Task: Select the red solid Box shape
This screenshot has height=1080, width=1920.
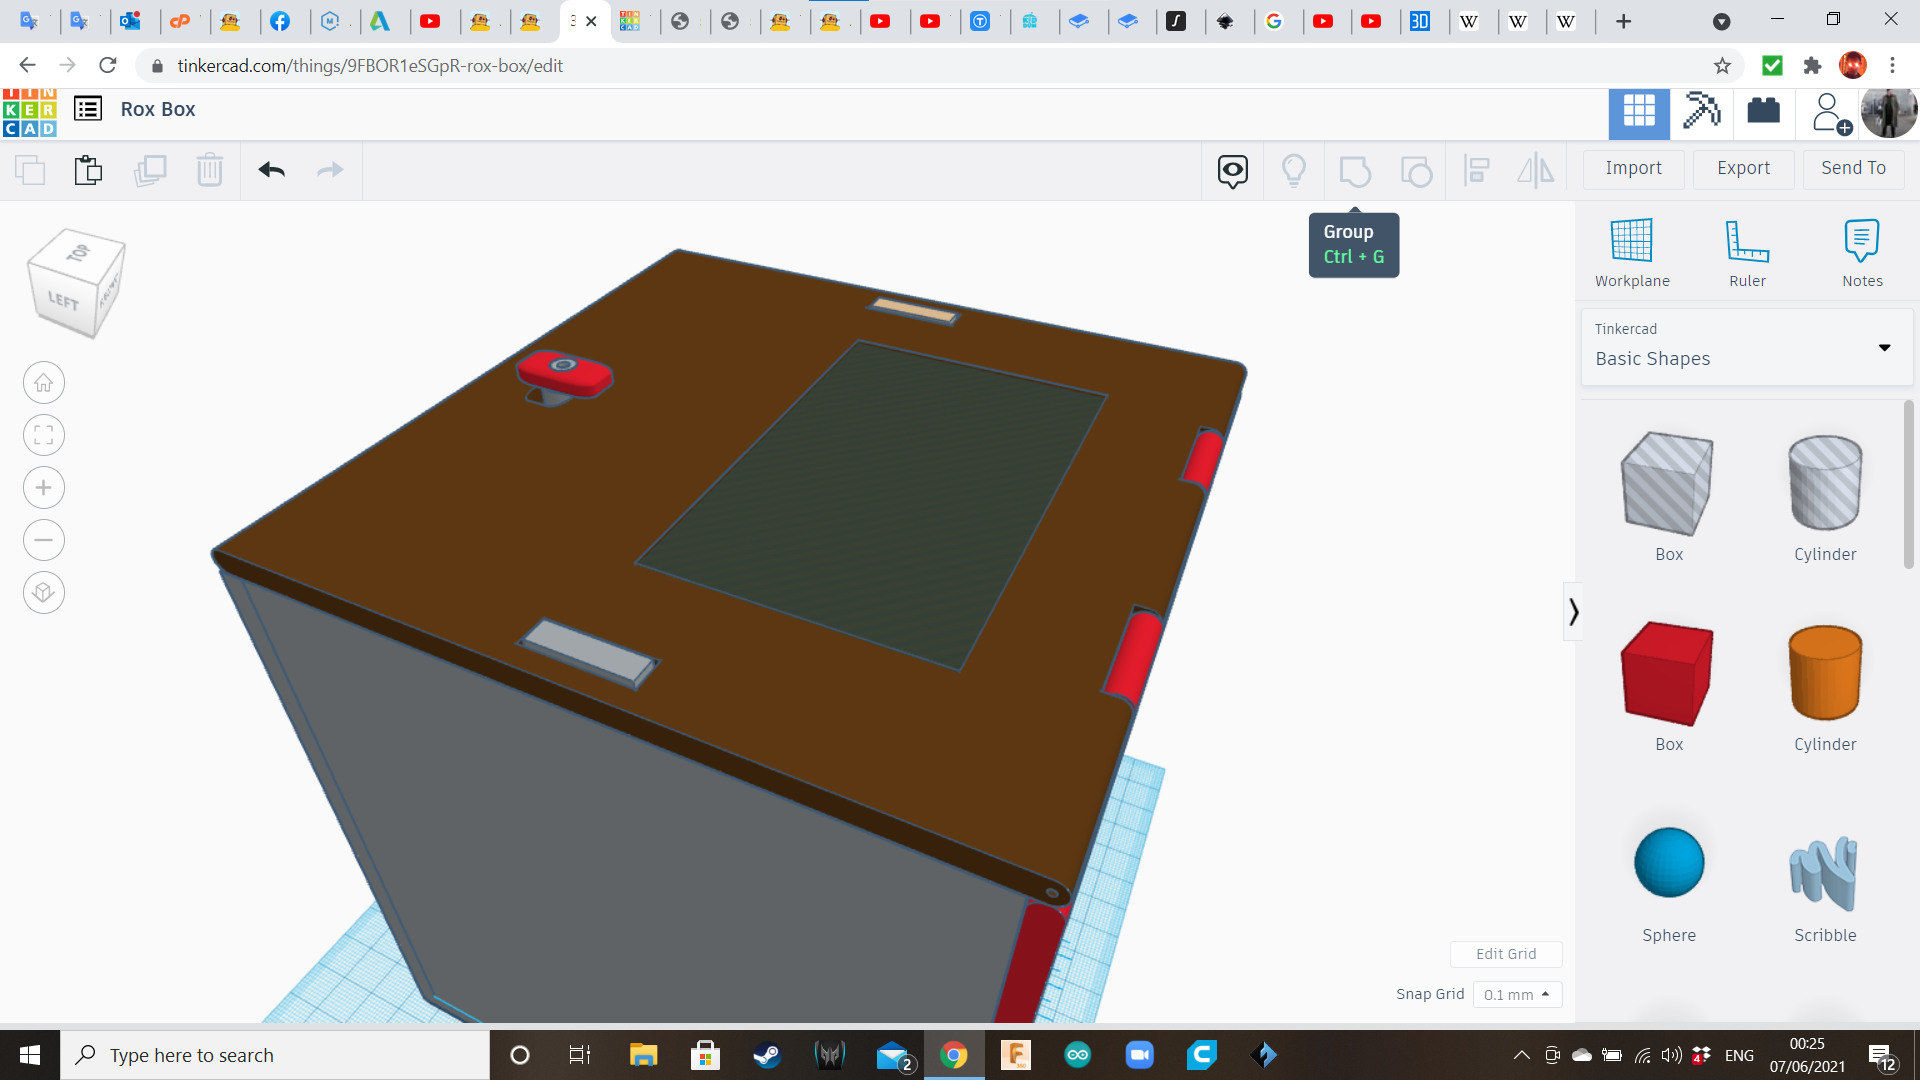Action: pyautogui.click(x=1668, y=673)
